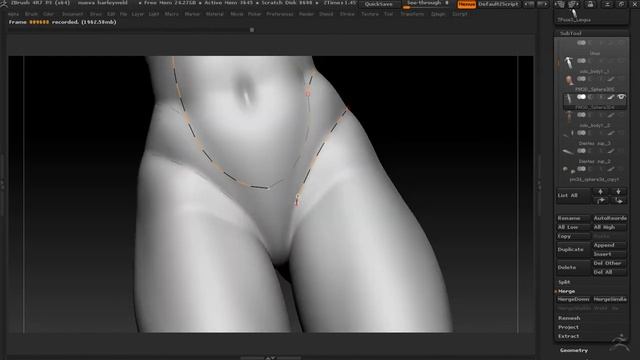640x360 pixels.
Task: Toggle the orange Menus button
Action: 467,4
